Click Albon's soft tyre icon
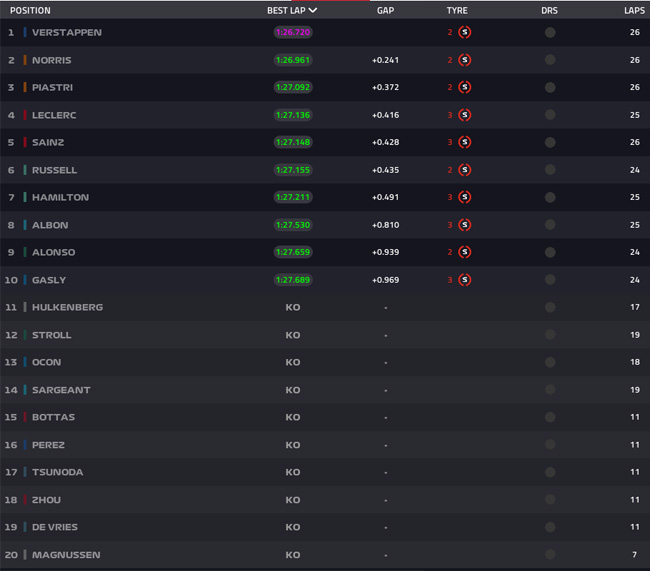The height and width of the screenshot is (571, 650). coord(464,225)
